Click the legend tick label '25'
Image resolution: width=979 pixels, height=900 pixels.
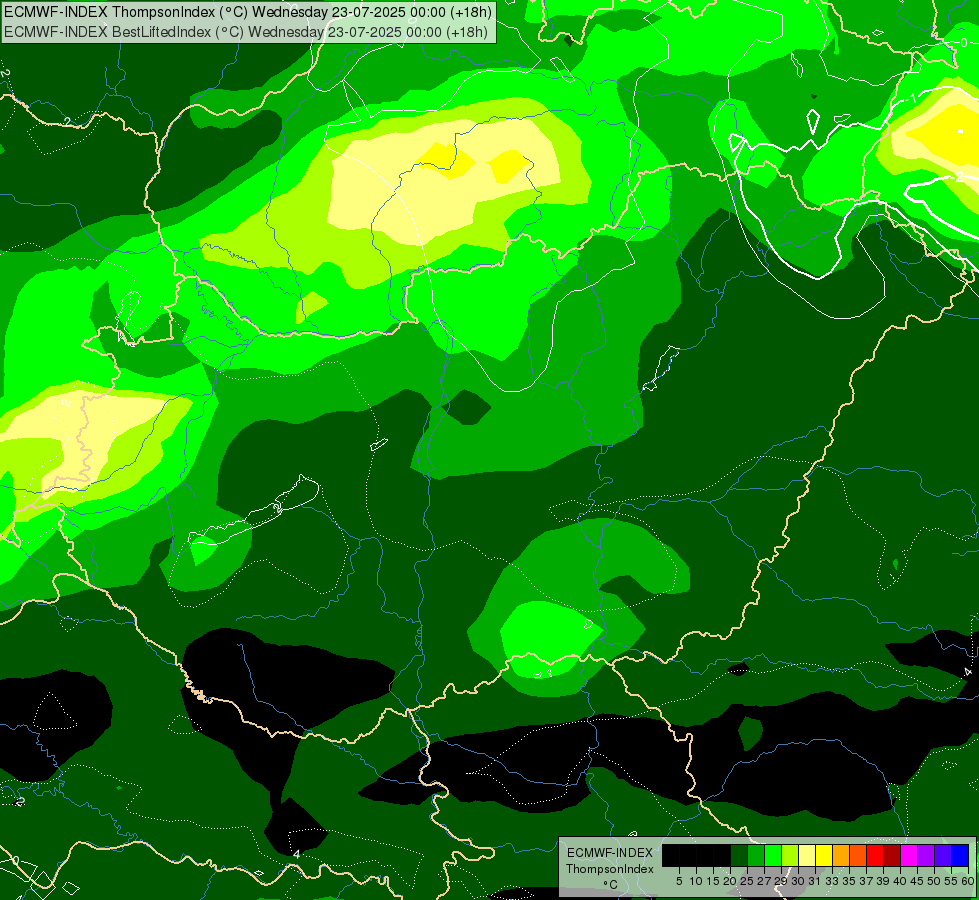[747, 881]
